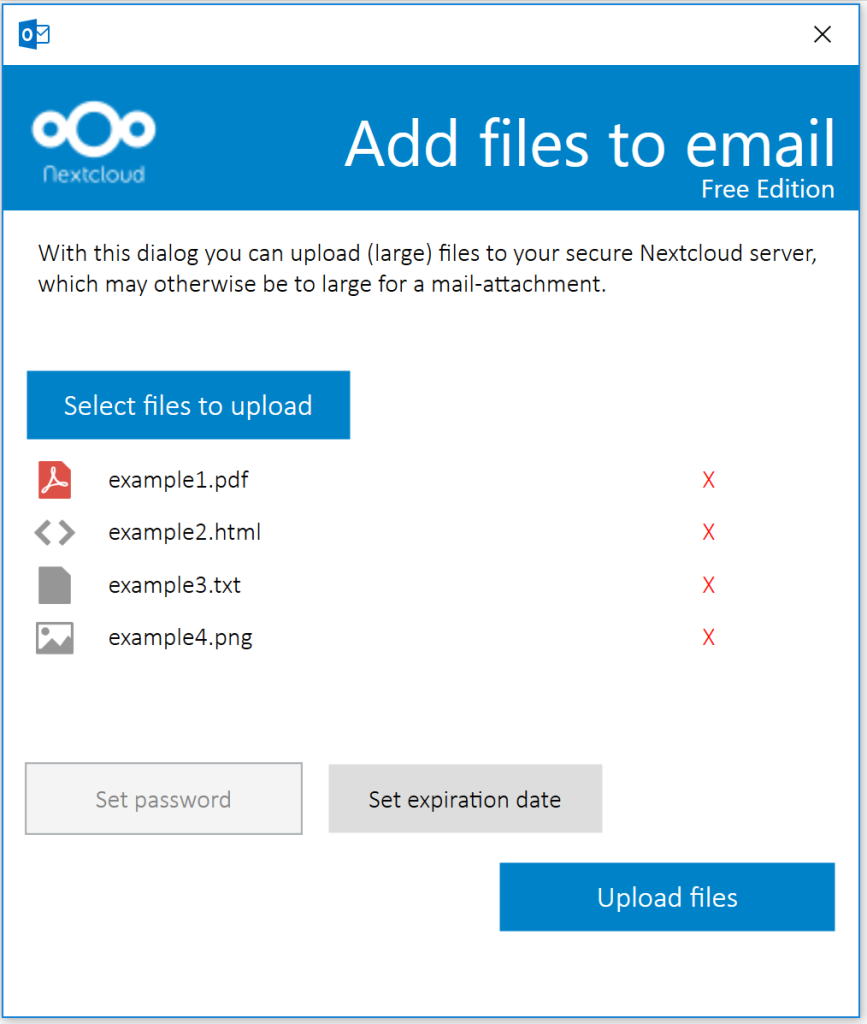Select the example4.png file name
The height and width of the screenshot is (1024, 867).
click(x=180, y=638)
